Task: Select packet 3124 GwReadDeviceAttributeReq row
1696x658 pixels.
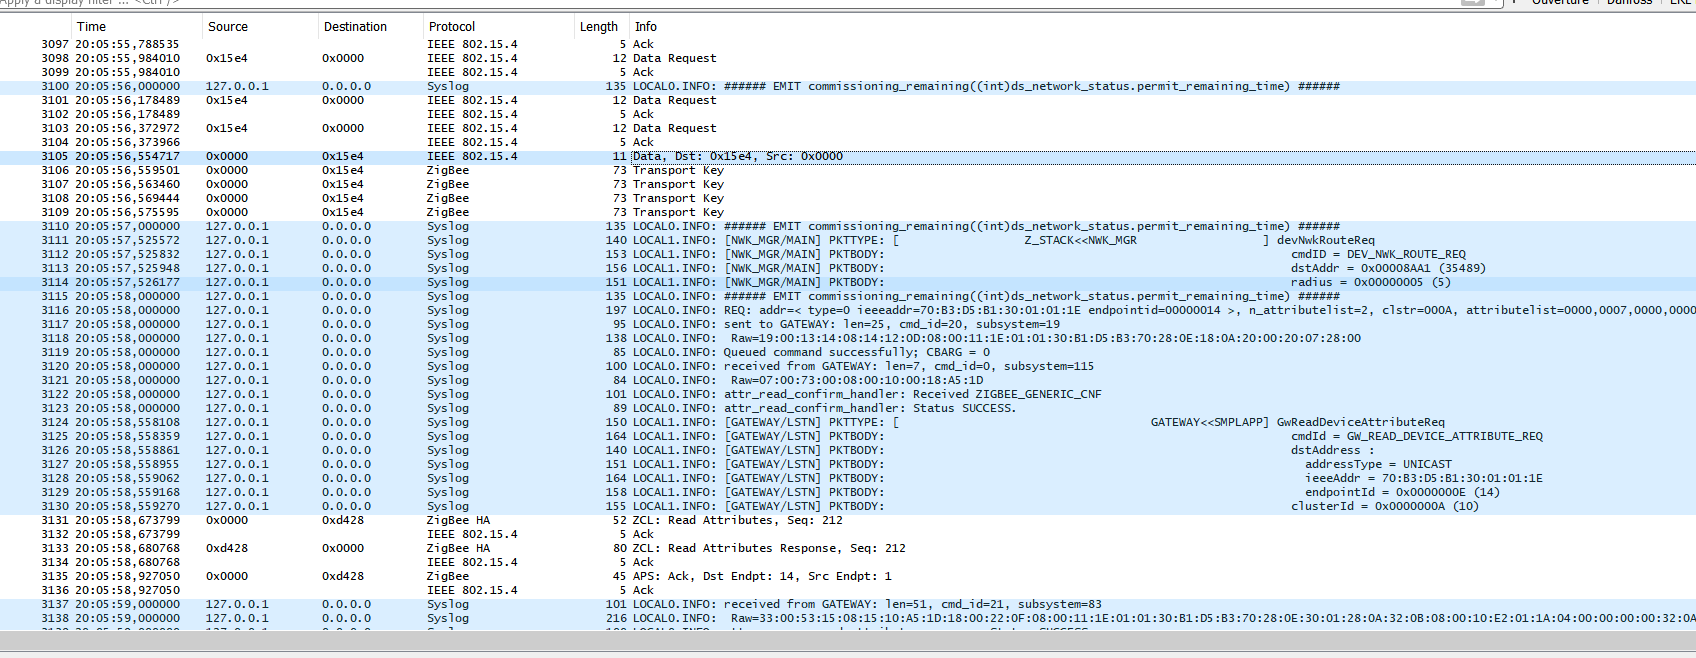Action: click(848, 422)
